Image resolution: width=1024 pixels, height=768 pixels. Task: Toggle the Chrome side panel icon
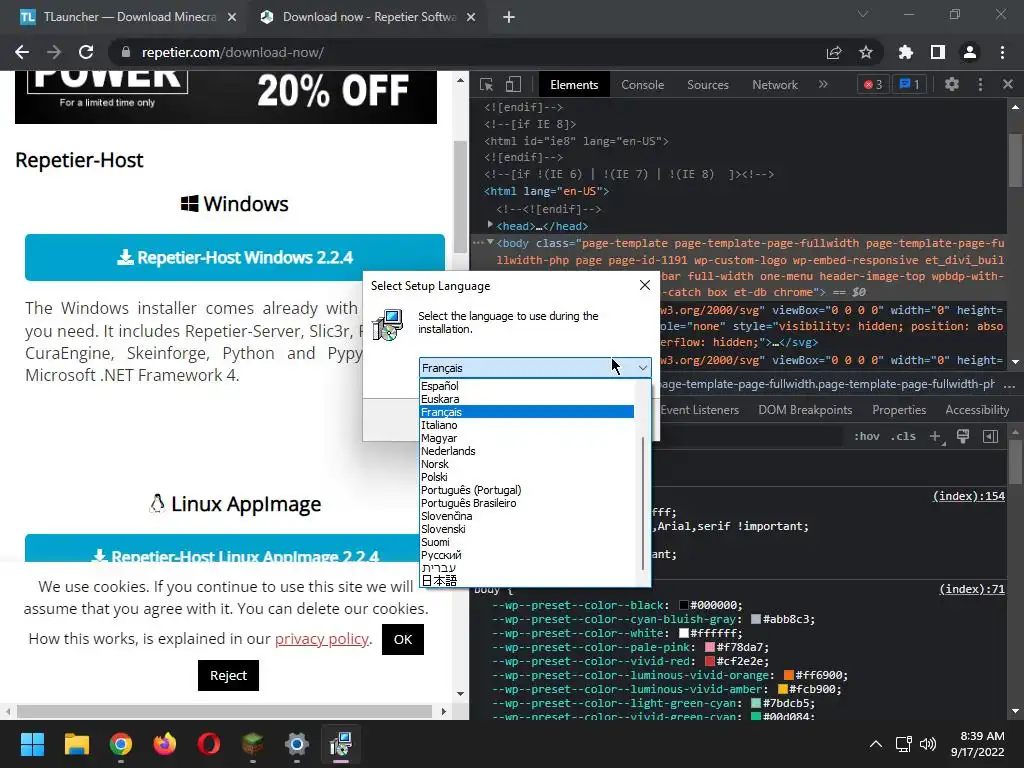coord(938,52)
